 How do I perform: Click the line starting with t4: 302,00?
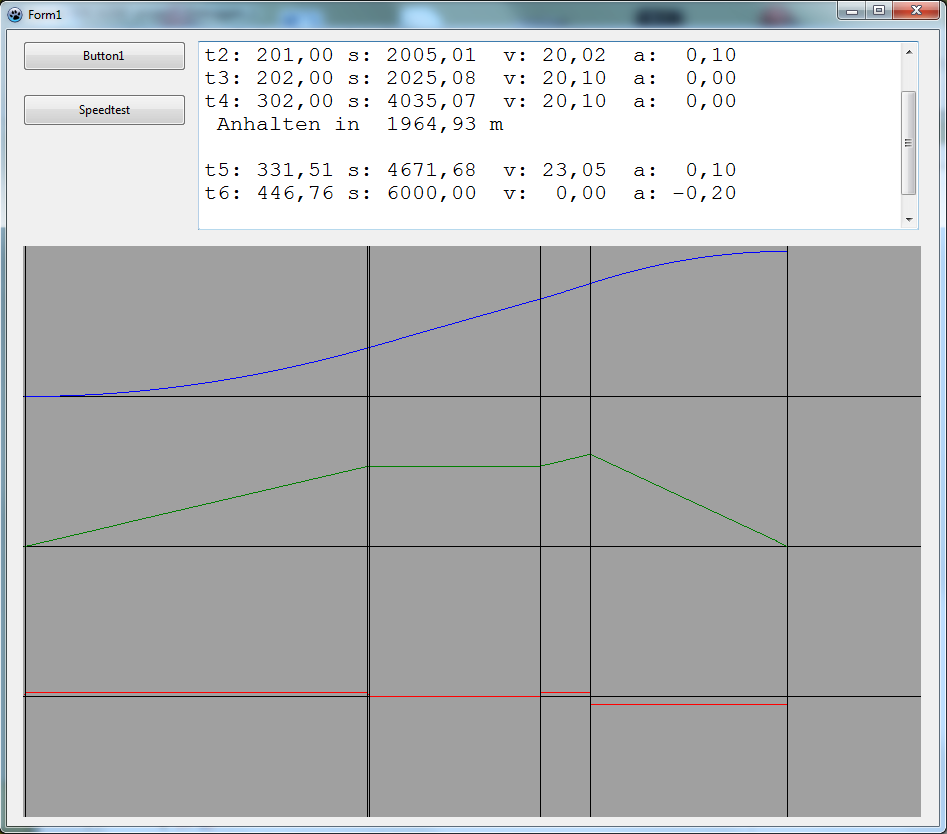tap(470, 101)
